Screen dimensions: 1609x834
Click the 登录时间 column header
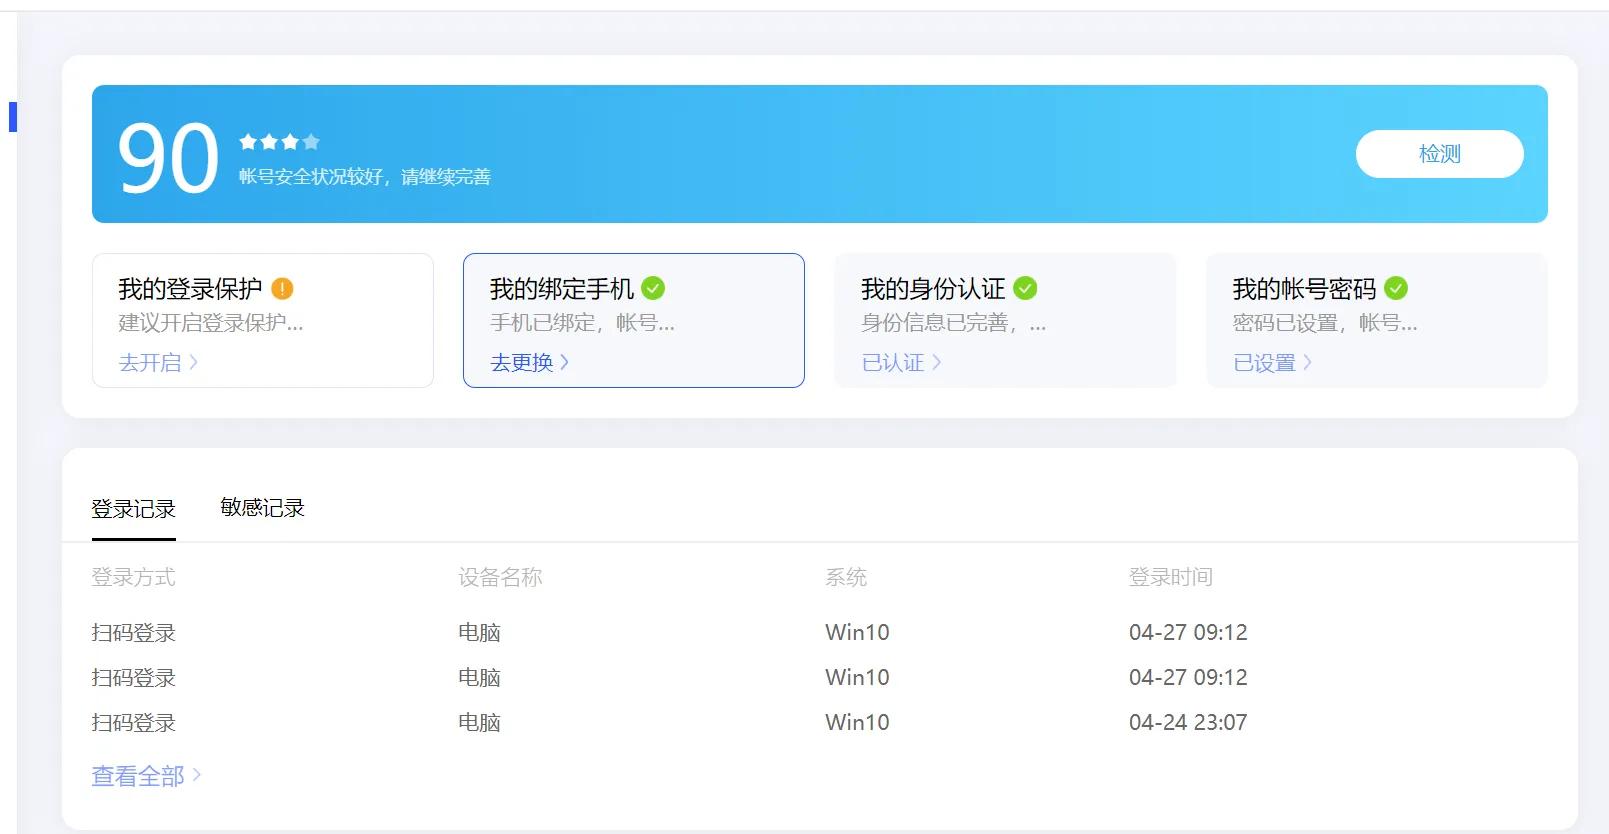coord(1171,577)
